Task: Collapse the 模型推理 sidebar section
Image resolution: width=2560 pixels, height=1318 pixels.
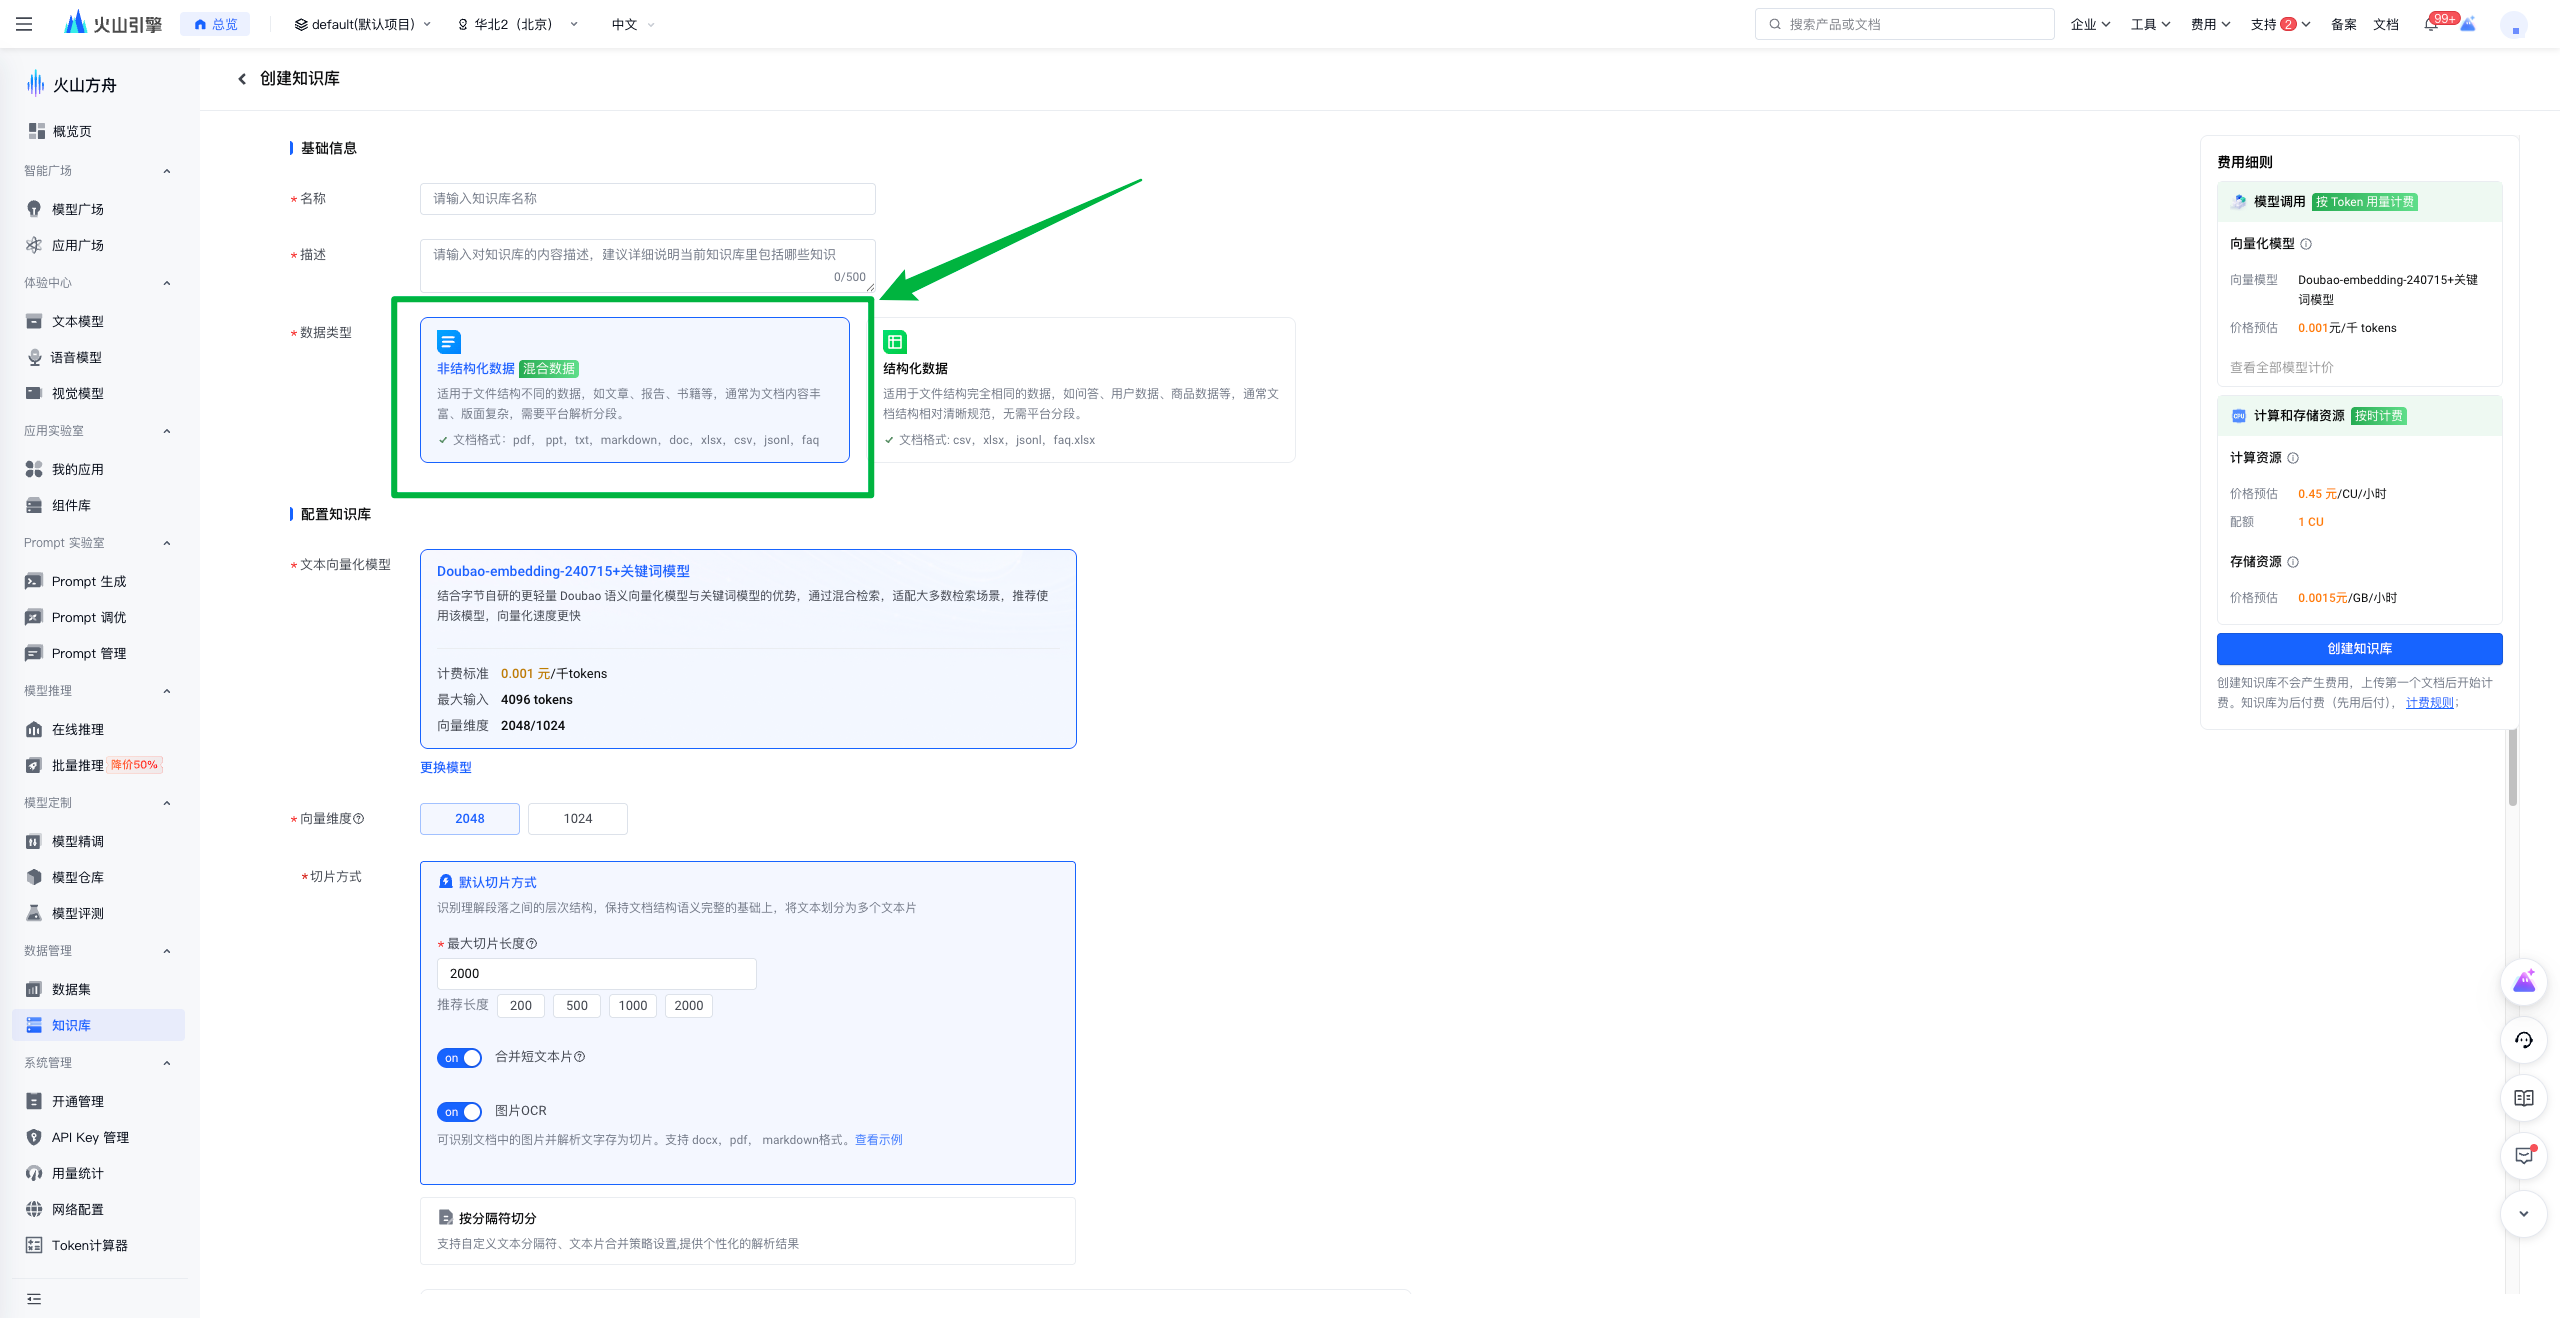Action: (167, 691)
